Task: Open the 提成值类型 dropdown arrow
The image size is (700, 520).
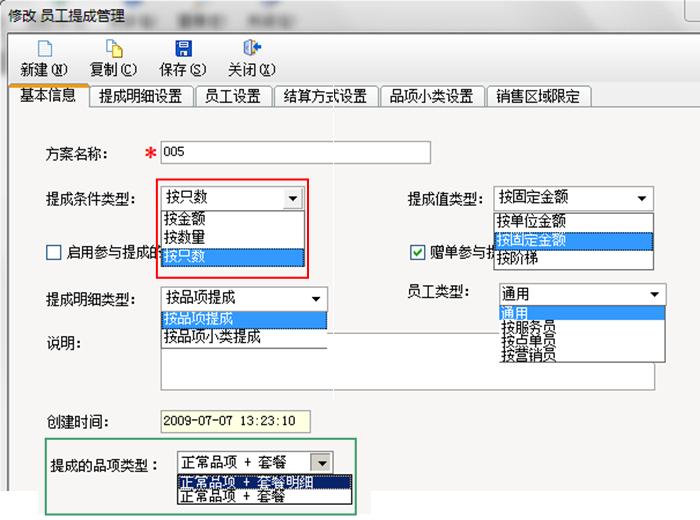Action: click(x=641, y=199)
